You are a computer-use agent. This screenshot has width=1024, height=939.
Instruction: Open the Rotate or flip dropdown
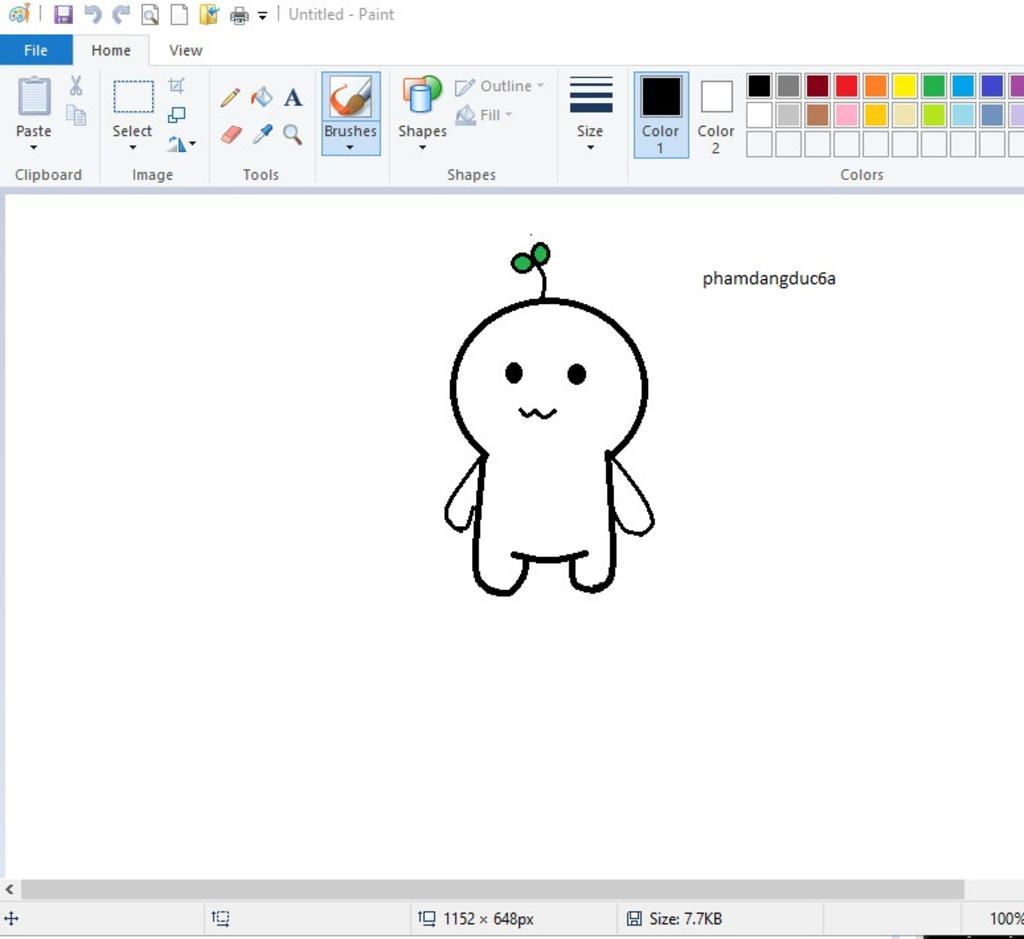click(181, 144)
